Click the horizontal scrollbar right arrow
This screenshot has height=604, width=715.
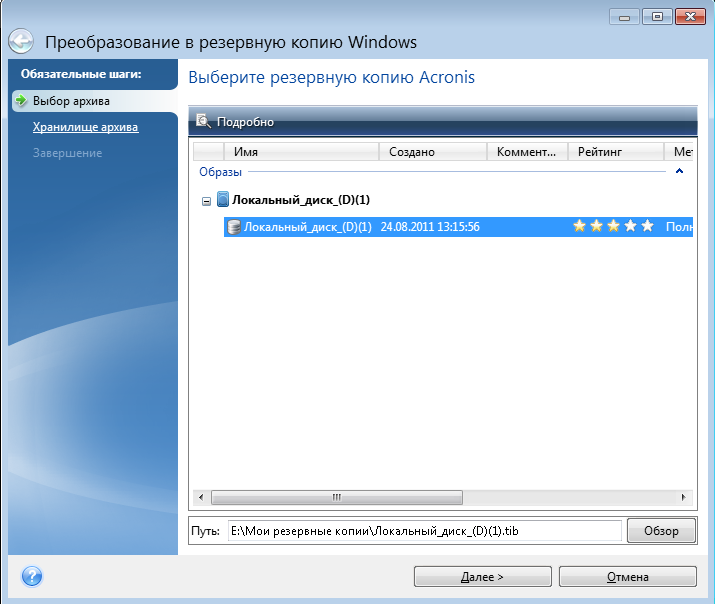point(686,497)
